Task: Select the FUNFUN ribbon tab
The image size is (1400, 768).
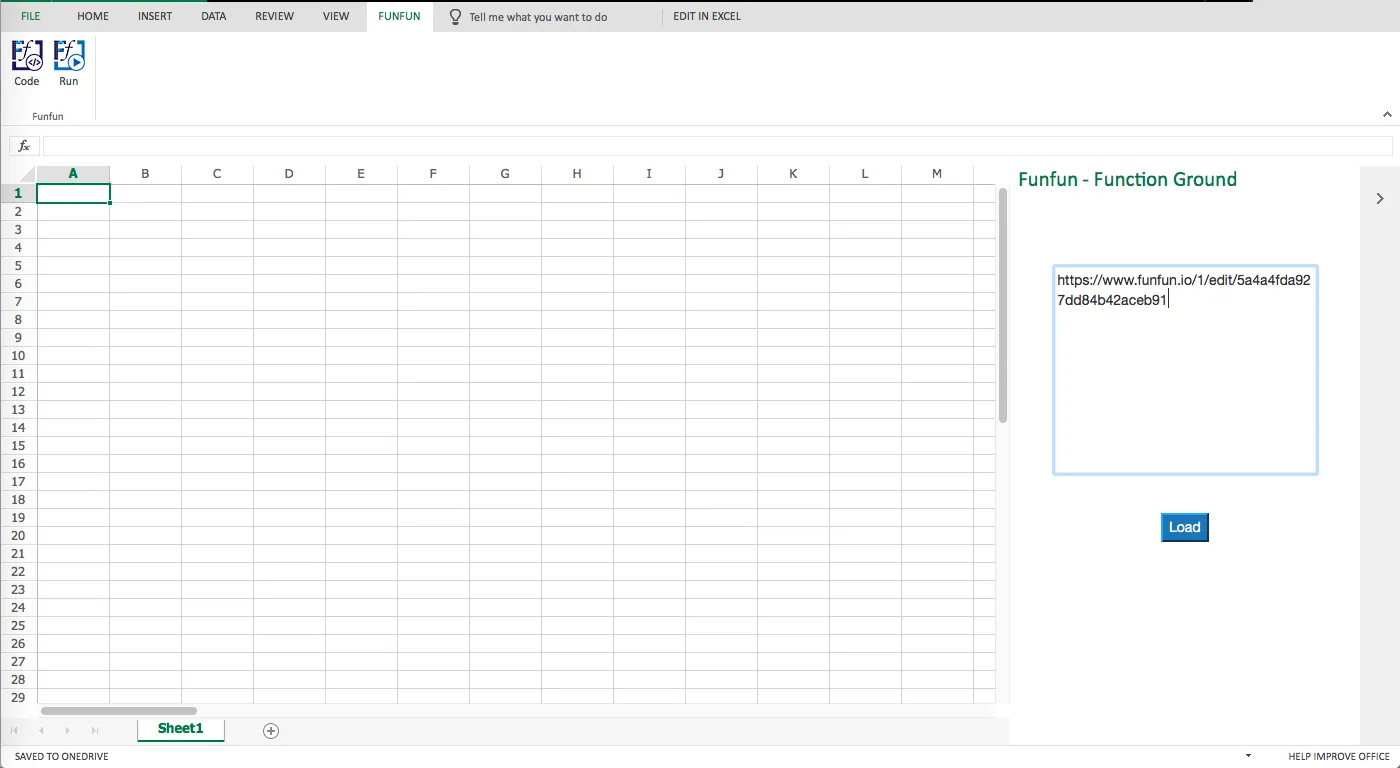Action: 400,16
